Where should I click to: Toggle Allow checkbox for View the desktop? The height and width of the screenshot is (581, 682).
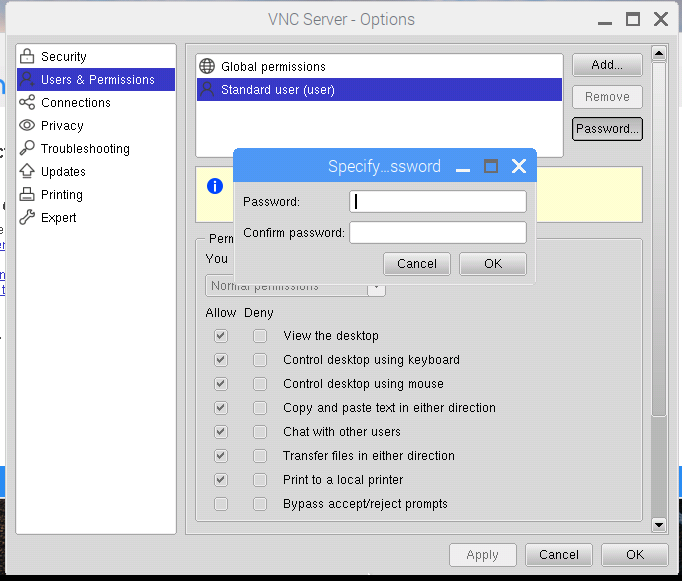pos(221,336)
